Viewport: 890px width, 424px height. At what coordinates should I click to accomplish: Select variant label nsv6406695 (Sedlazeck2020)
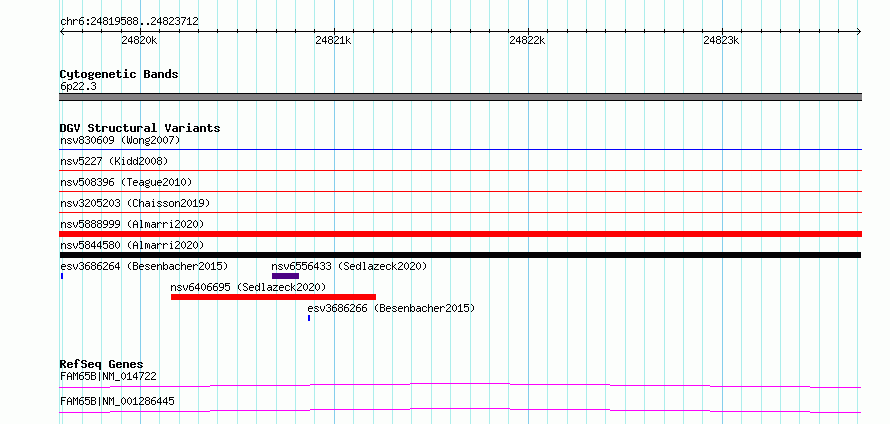[x=249, y=287]
